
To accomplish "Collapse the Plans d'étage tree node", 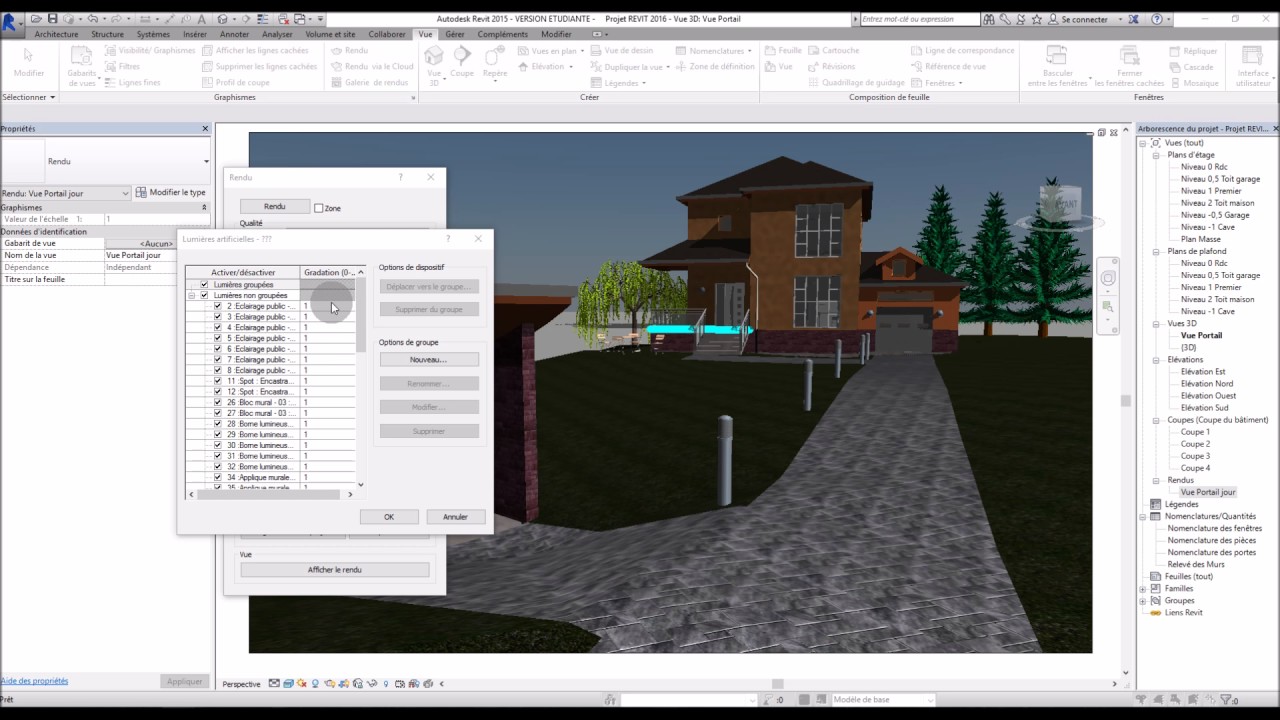I will pyautogui.click(x=1155, y=155).
